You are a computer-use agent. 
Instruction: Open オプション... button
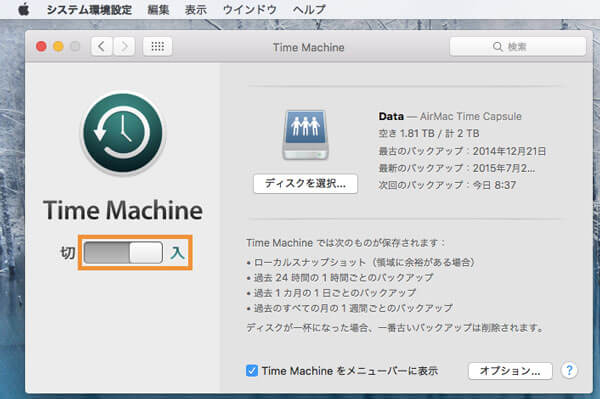coord(510,371)
